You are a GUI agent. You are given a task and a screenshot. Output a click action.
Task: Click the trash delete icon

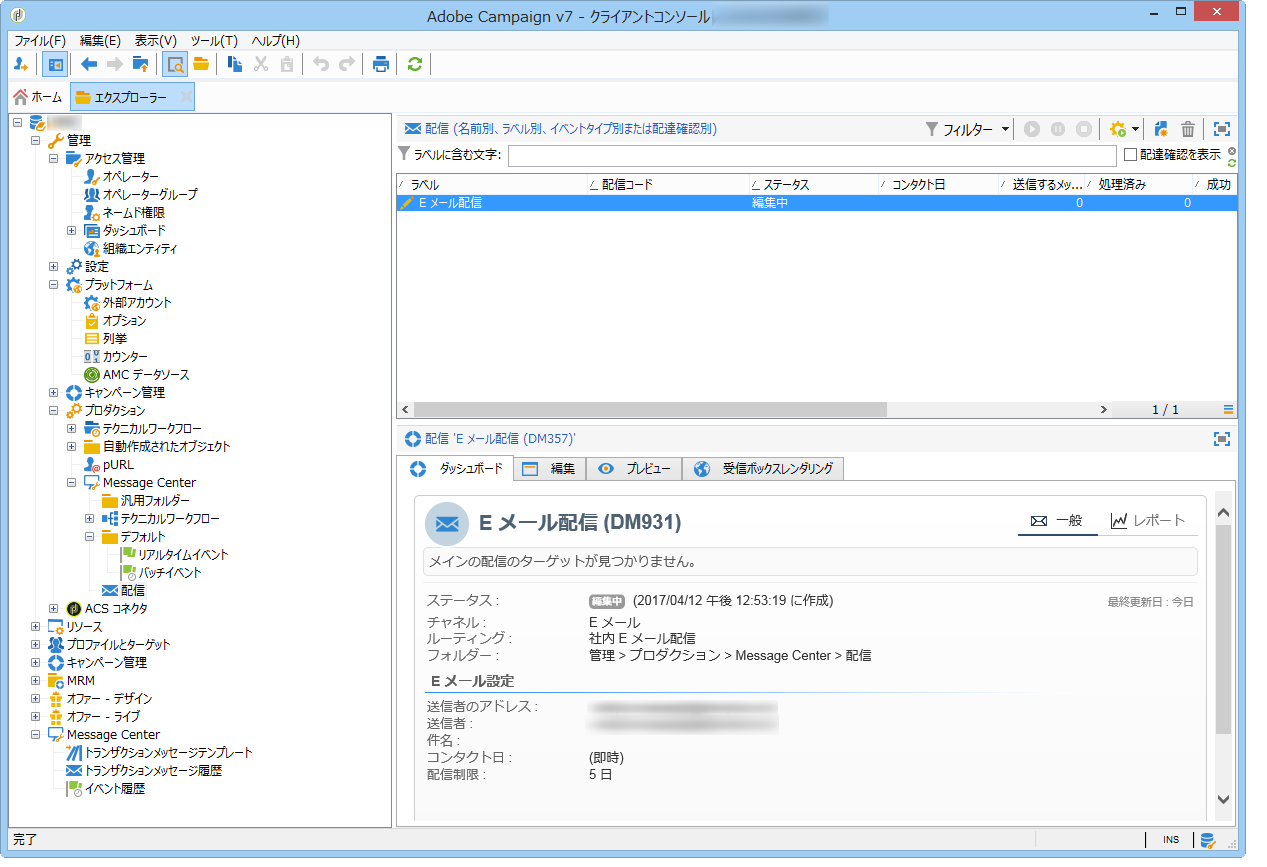(1188, 129)
